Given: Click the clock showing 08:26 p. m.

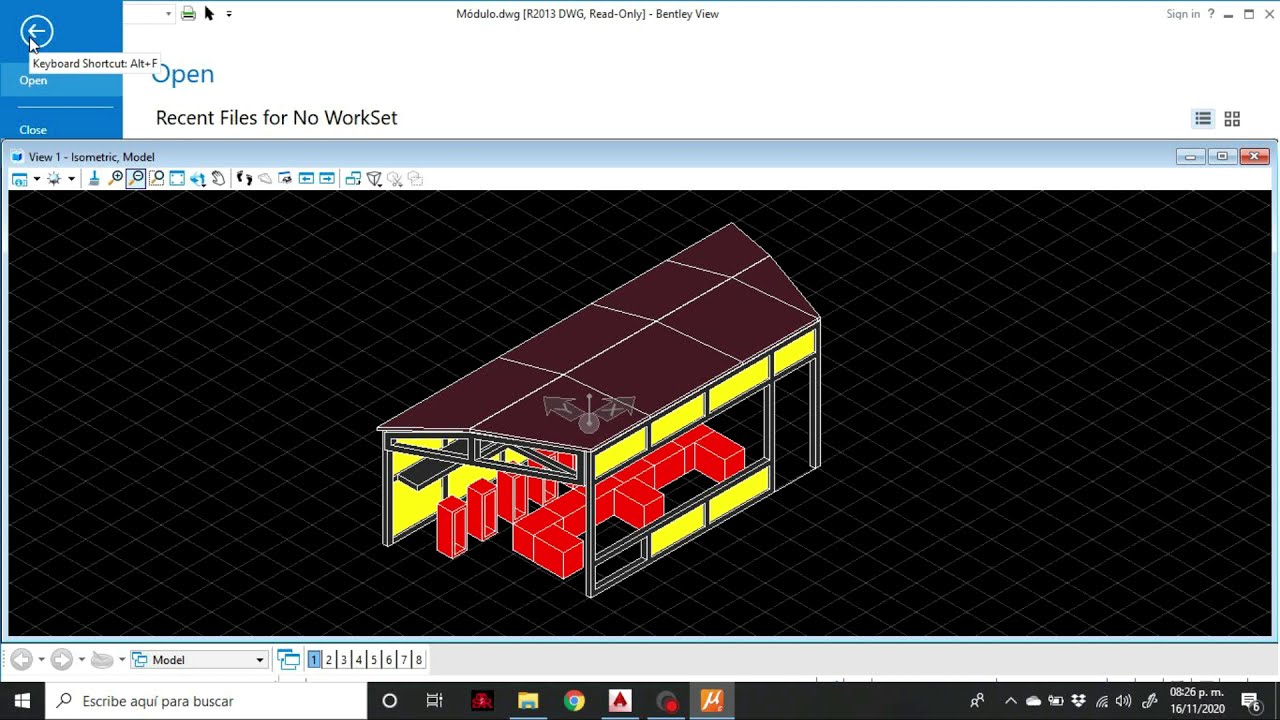Looking at the screenshot, I should 1197,700.
